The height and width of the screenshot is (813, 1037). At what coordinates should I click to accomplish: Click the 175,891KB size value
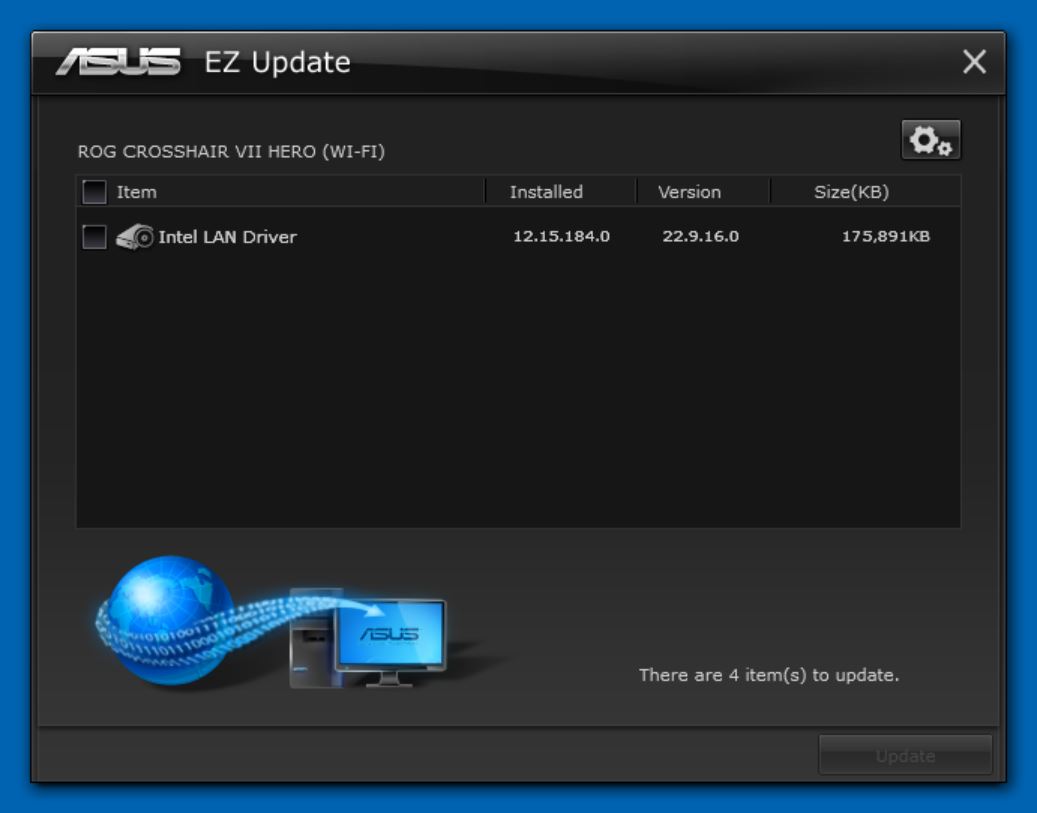[x=886, y=236]
